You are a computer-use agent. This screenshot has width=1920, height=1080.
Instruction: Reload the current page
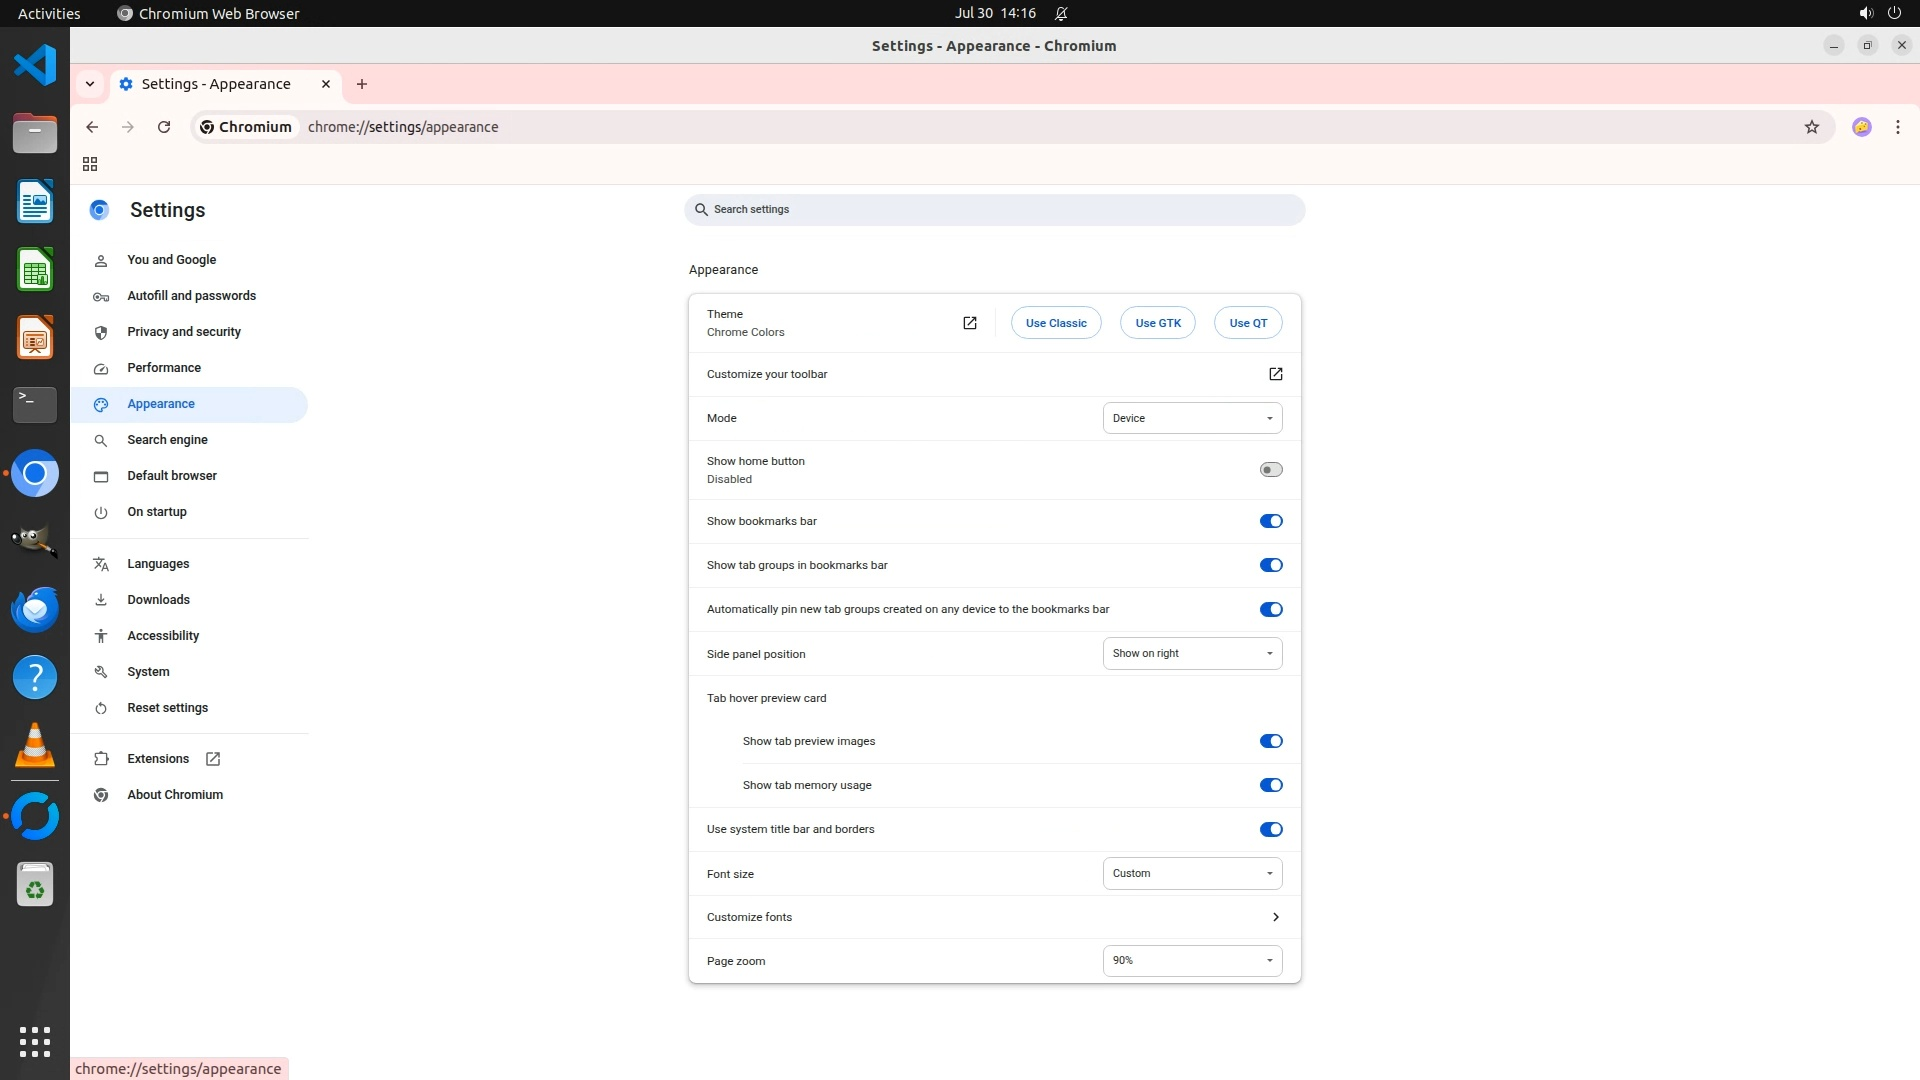pos(164,127)
